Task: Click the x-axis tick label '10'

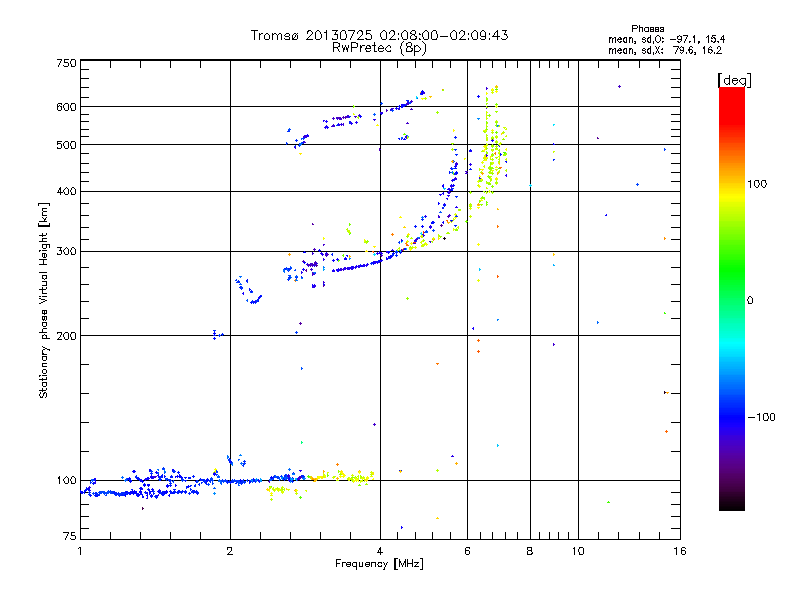Action: [x=578, y=551]
